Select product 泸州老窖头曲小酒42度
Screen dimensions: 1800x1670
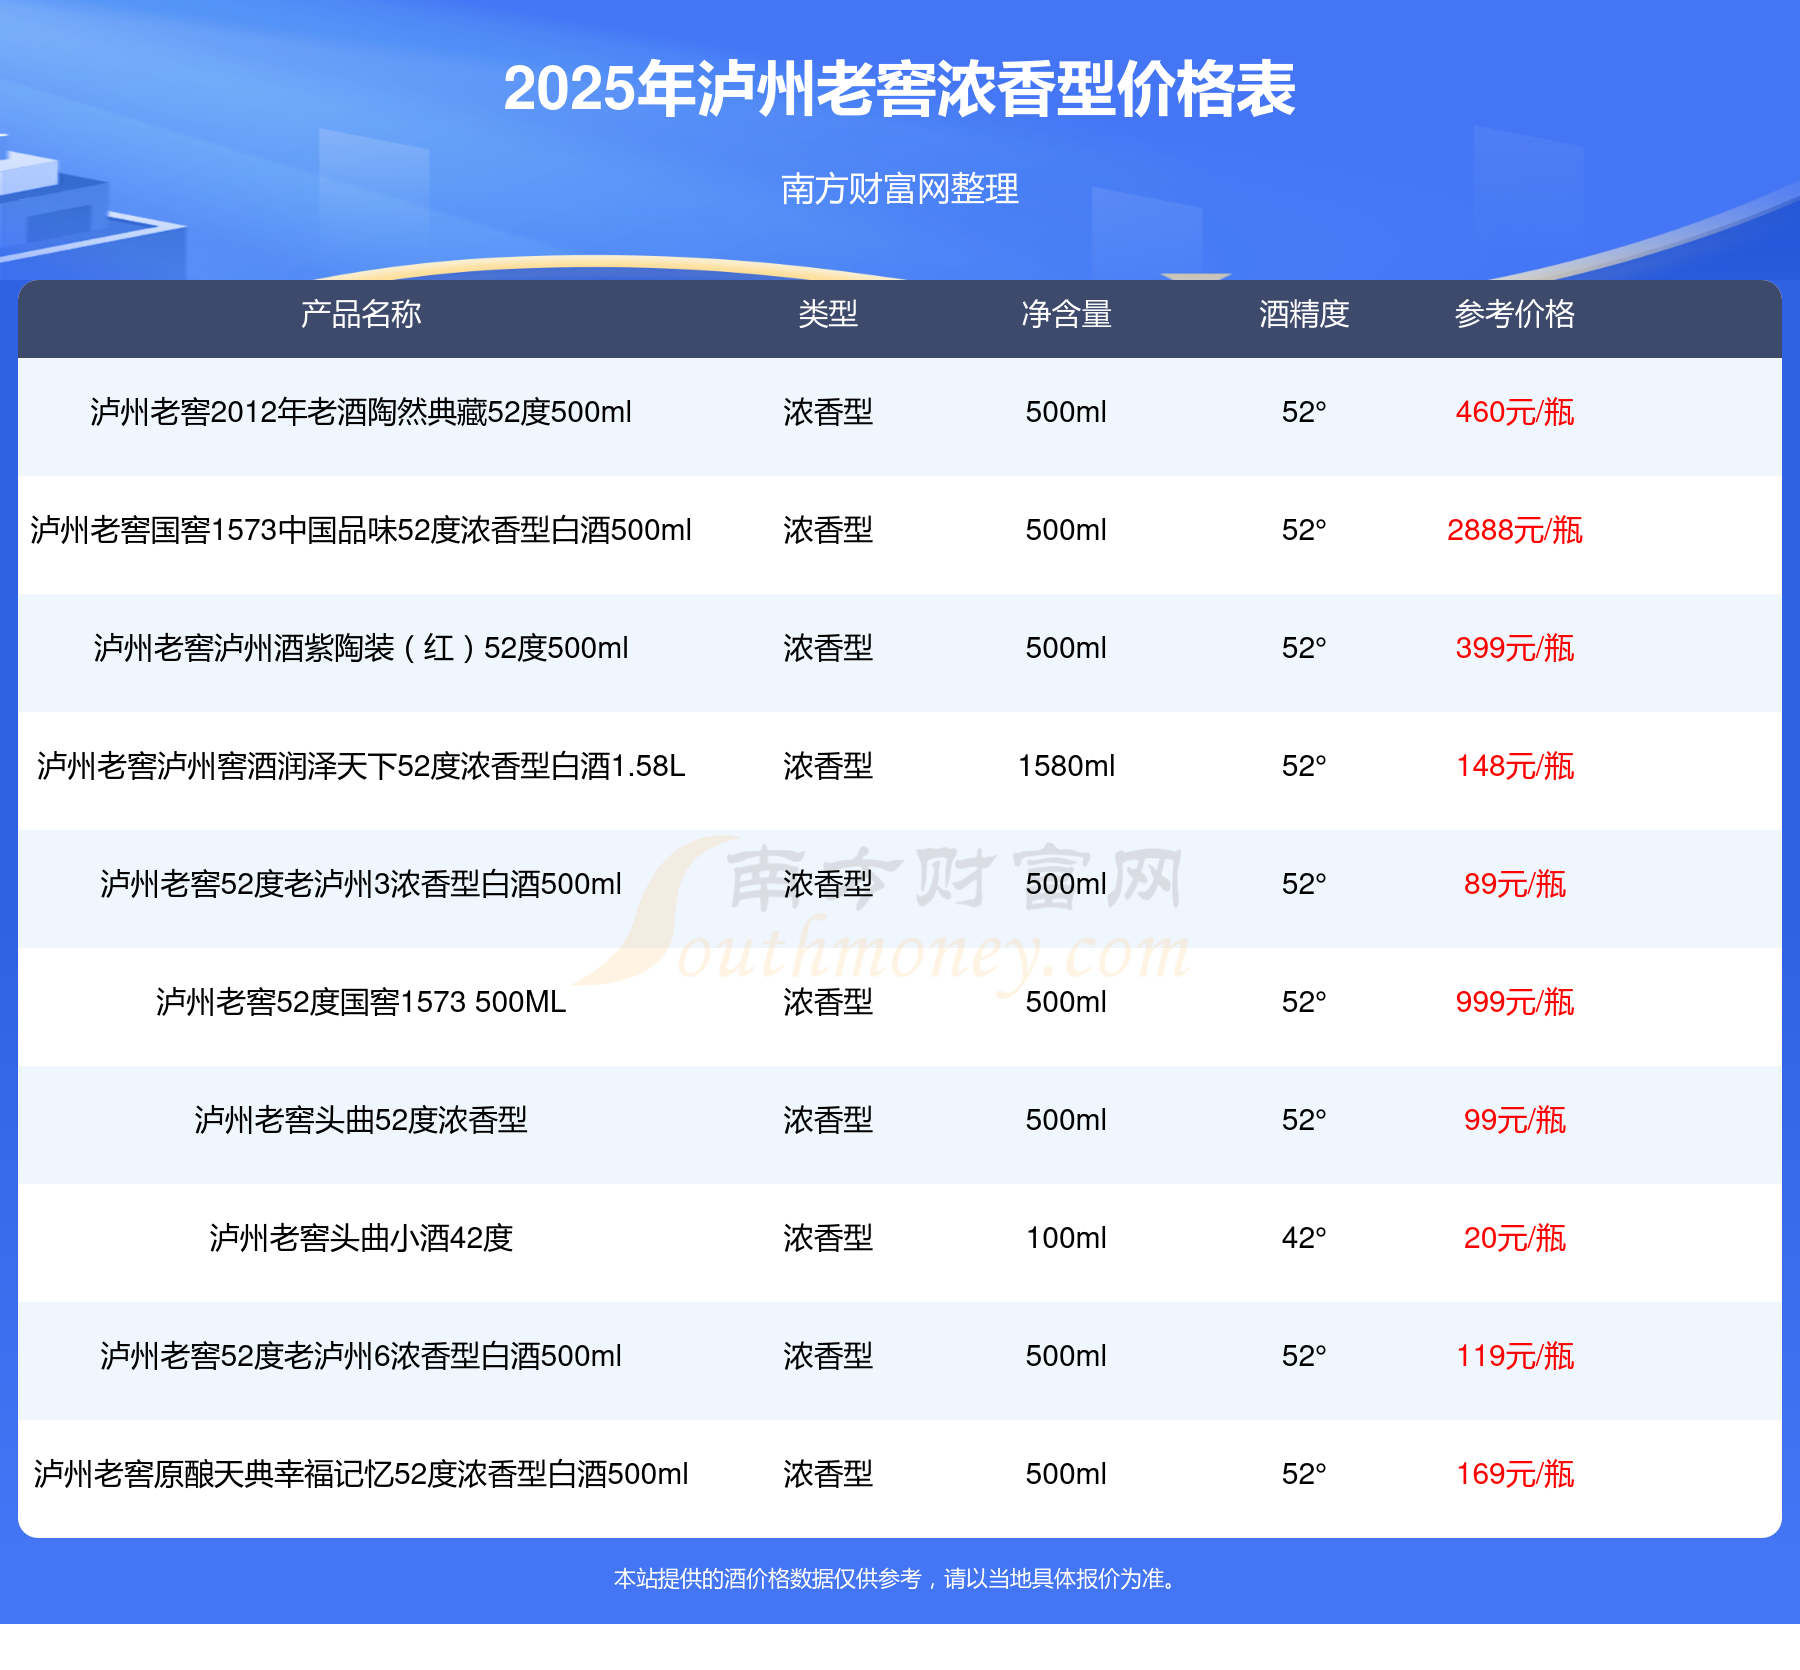pos(361,1238)
